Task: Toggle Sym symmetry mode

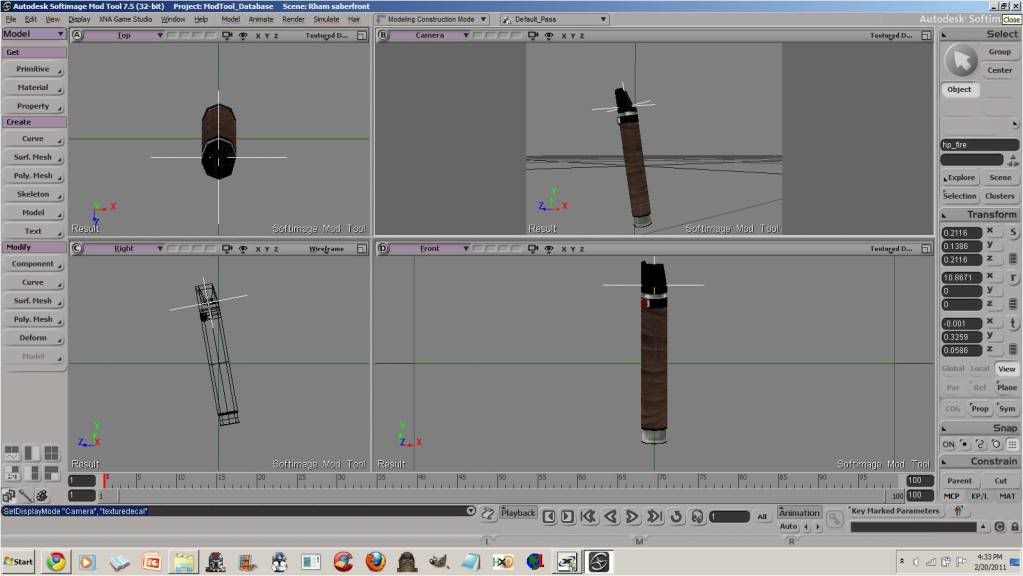Action: click(x=1007, y=408)
